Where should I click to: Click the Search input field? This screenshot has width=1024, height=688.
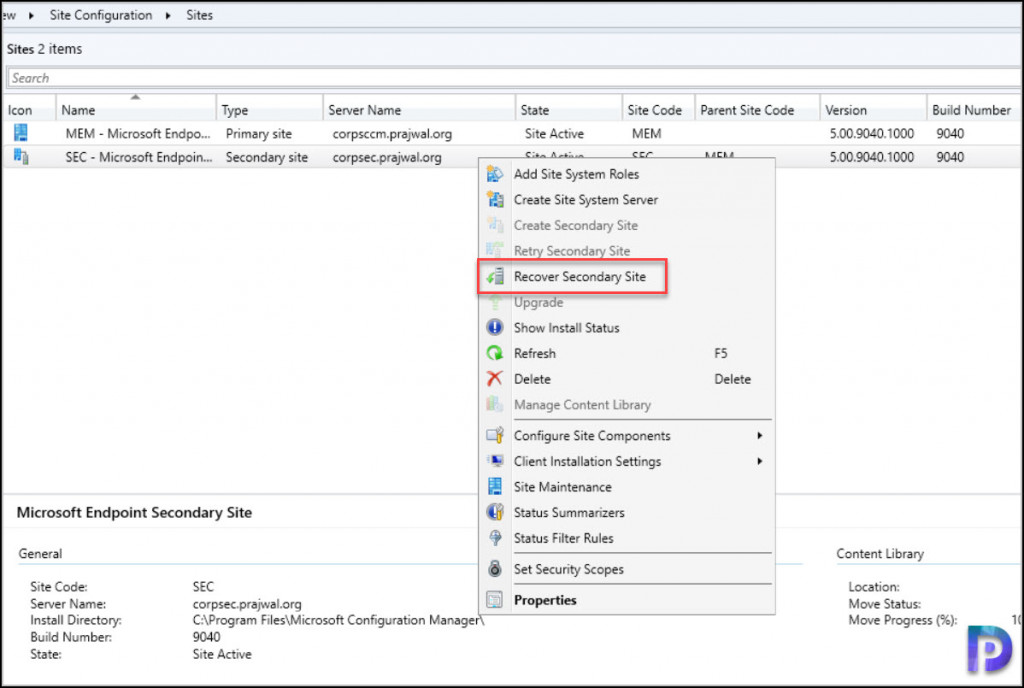(513, 78)
